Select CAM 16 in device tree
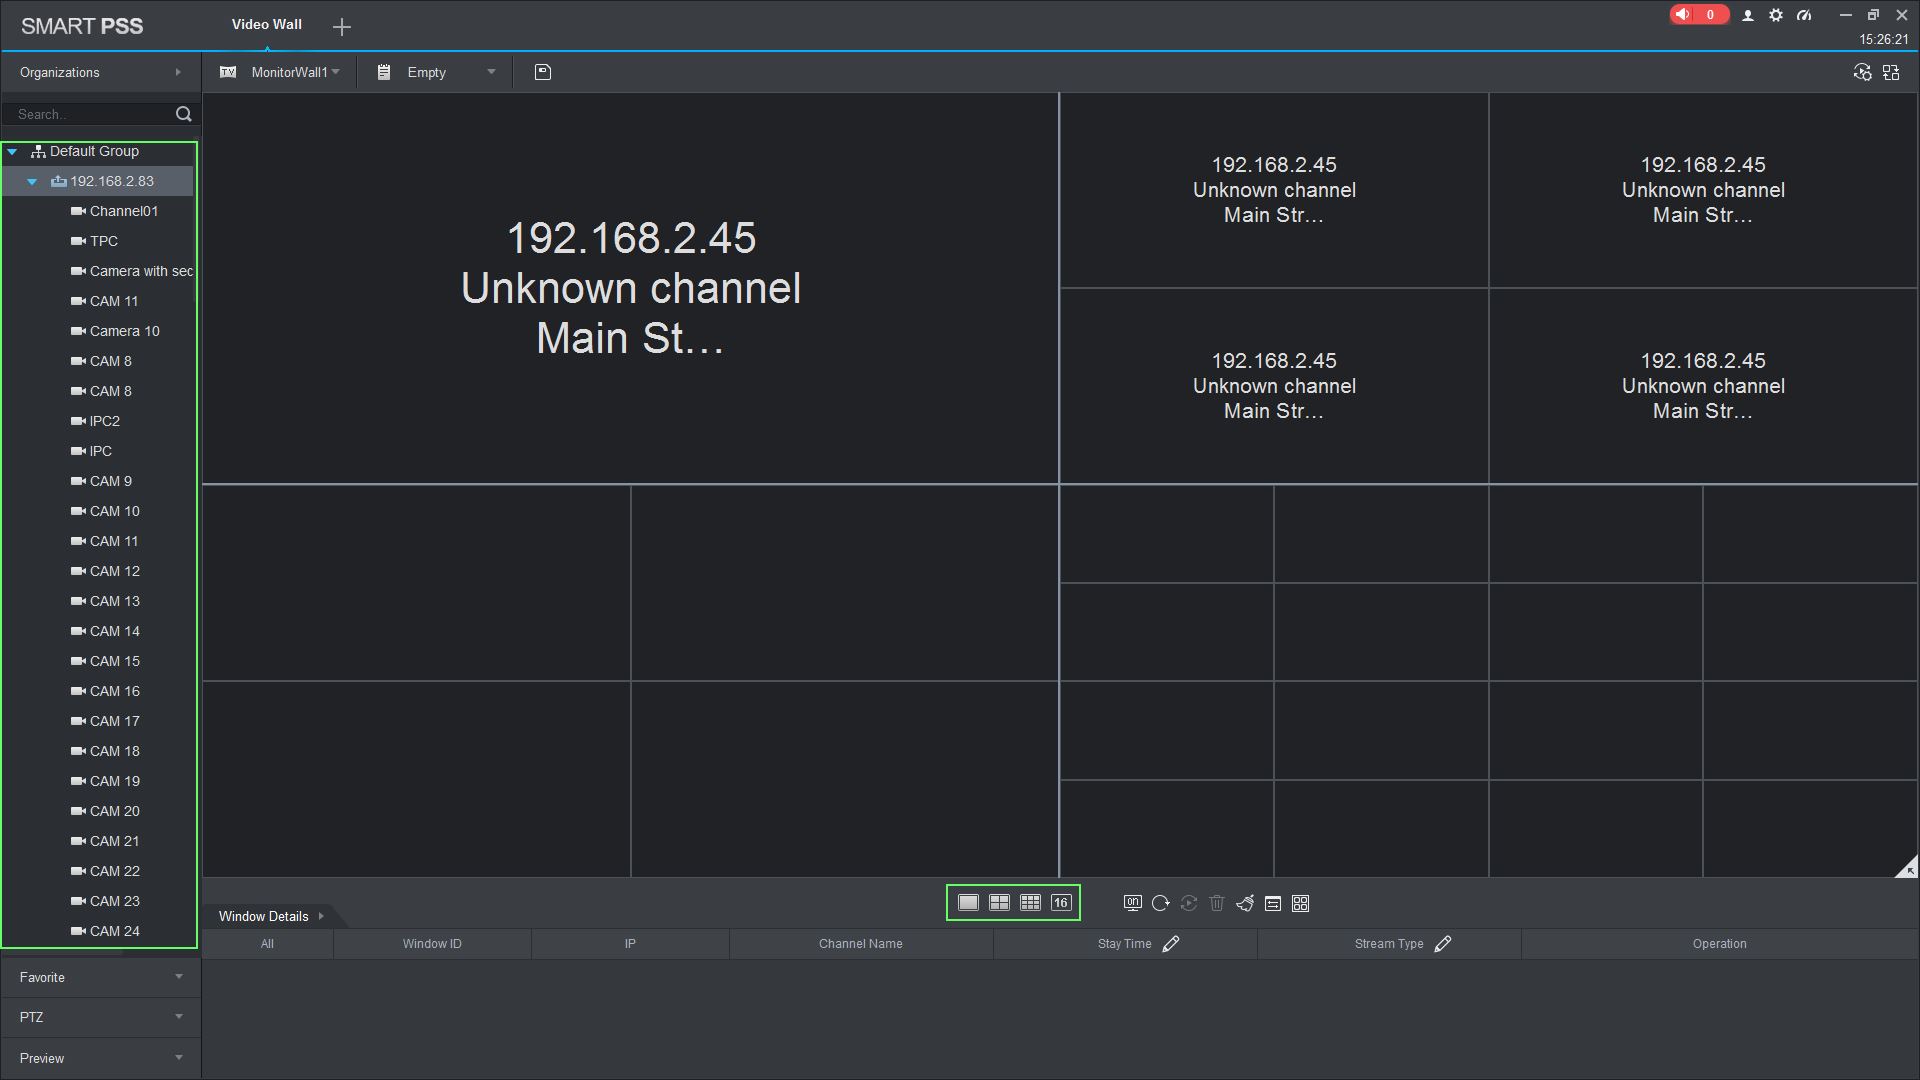Image resolution: width=1920 pixels, height=1080 pixels. pyautogui.click(x=114, y=691)
